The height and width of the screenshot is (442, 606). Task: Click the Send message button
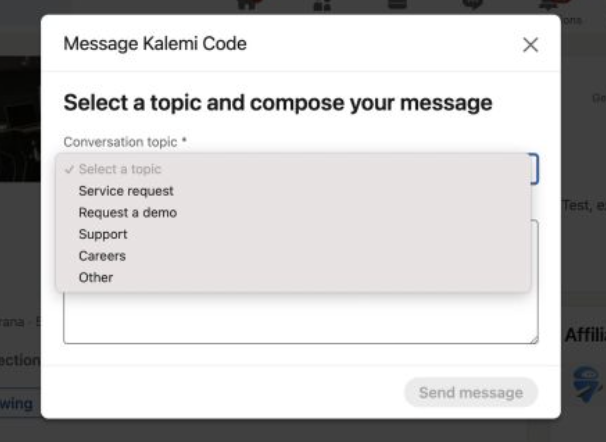471,393
